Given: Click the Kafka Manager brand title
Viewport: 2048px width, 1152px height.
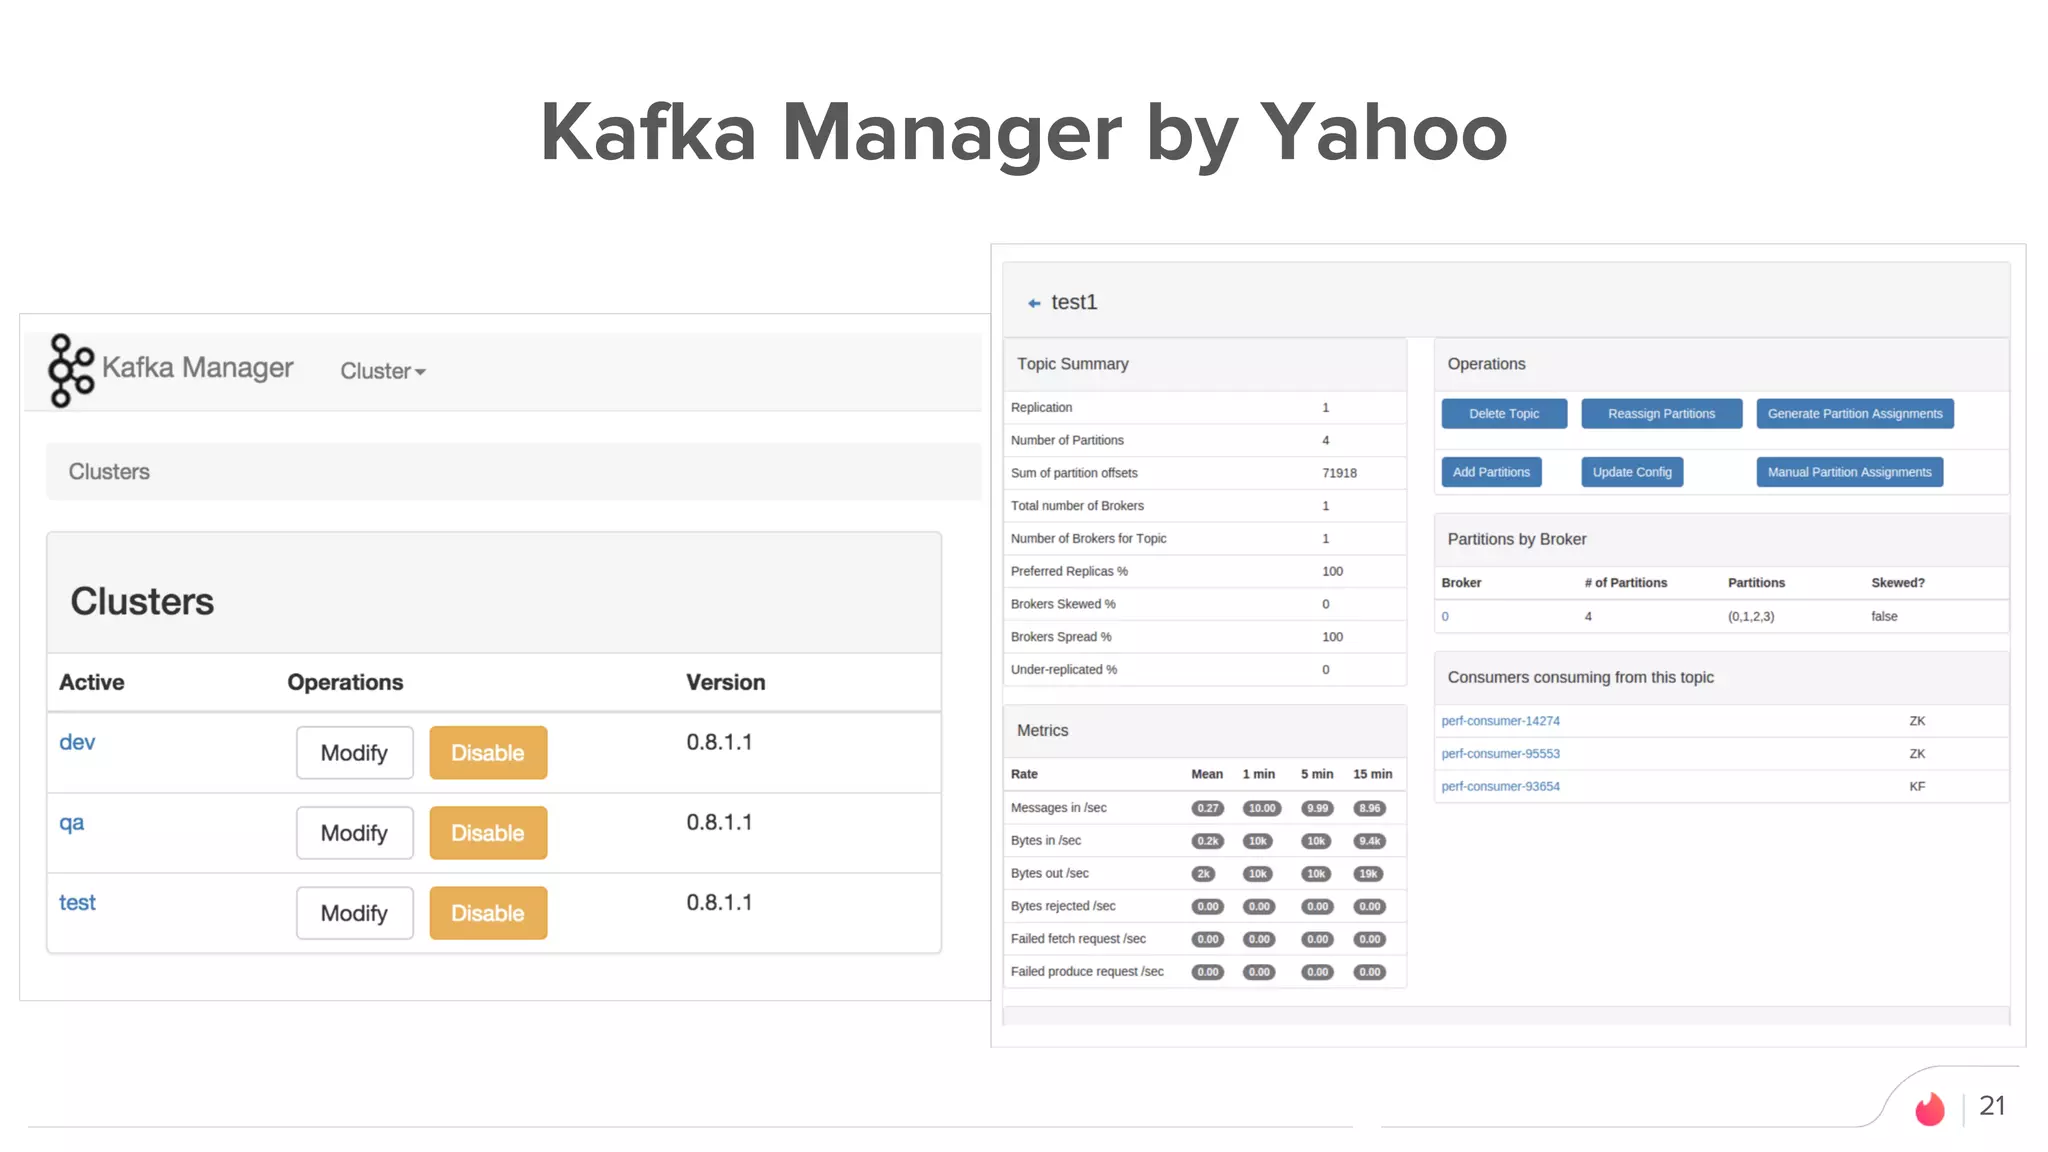Looking at the screenshot, I should point(198,367).
